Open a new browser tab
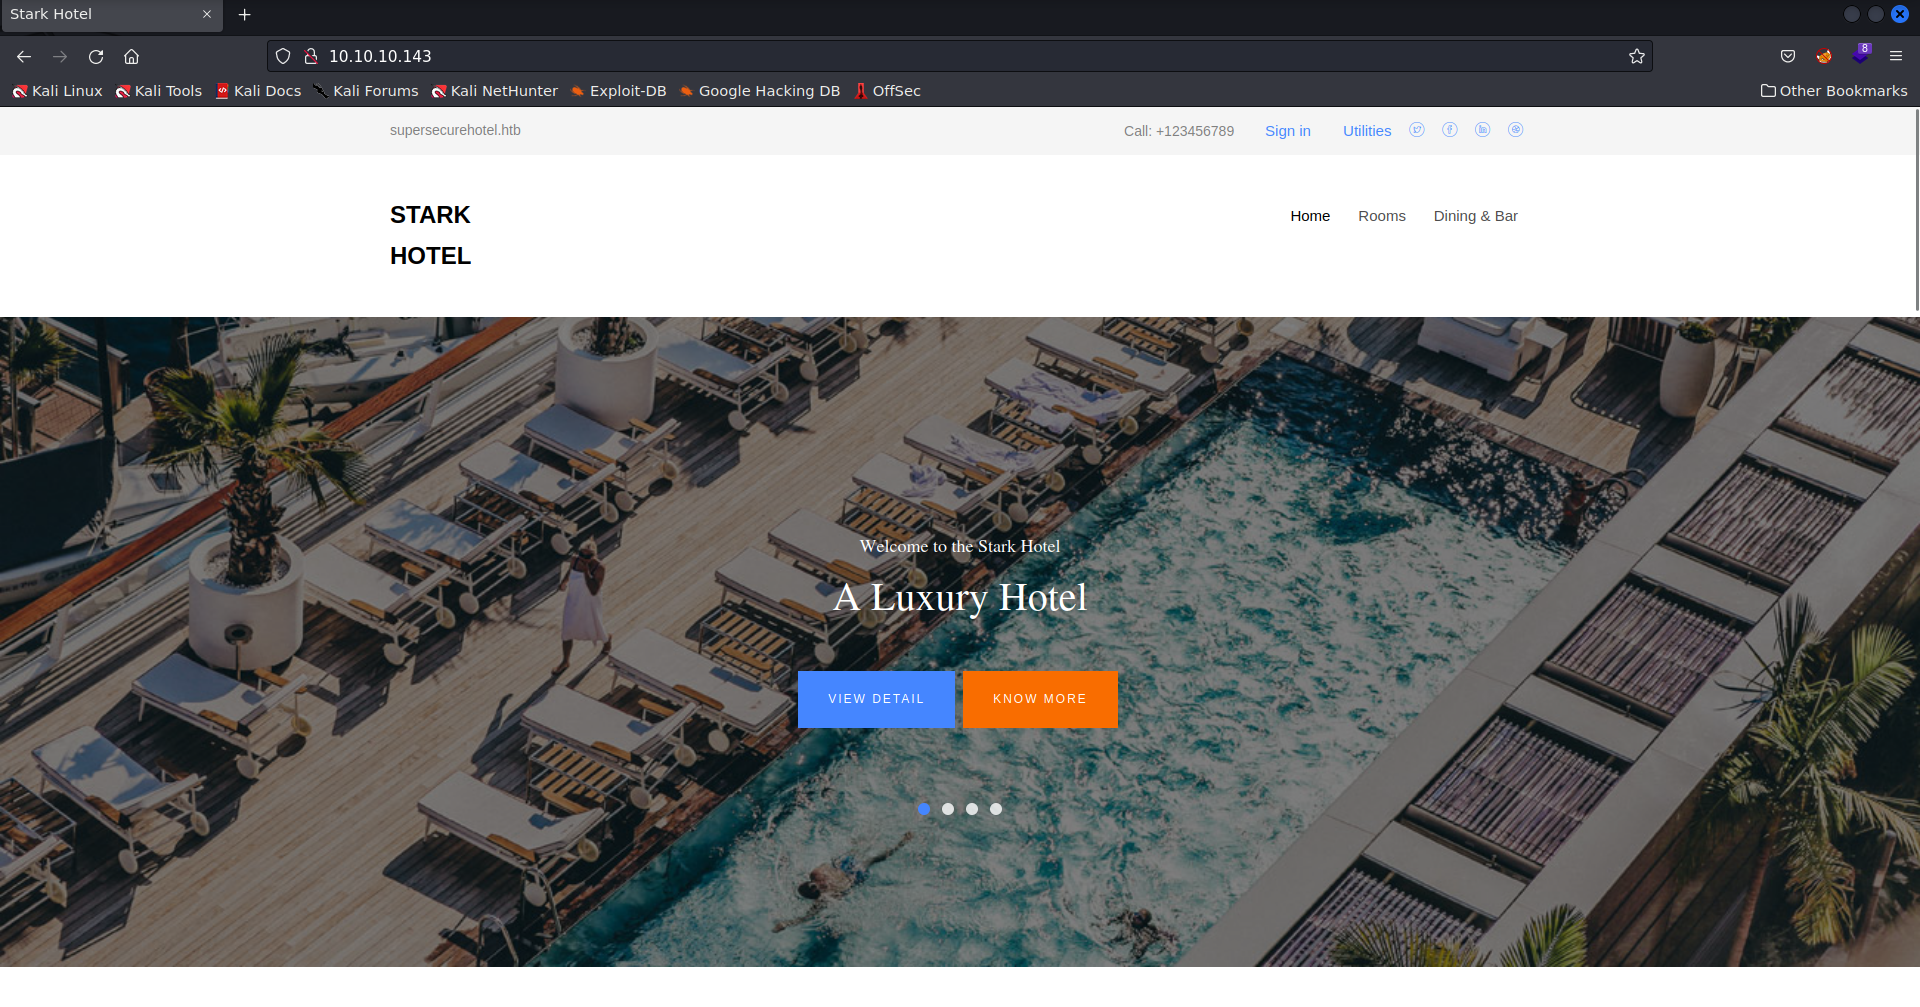 click(x=244, y=14)
